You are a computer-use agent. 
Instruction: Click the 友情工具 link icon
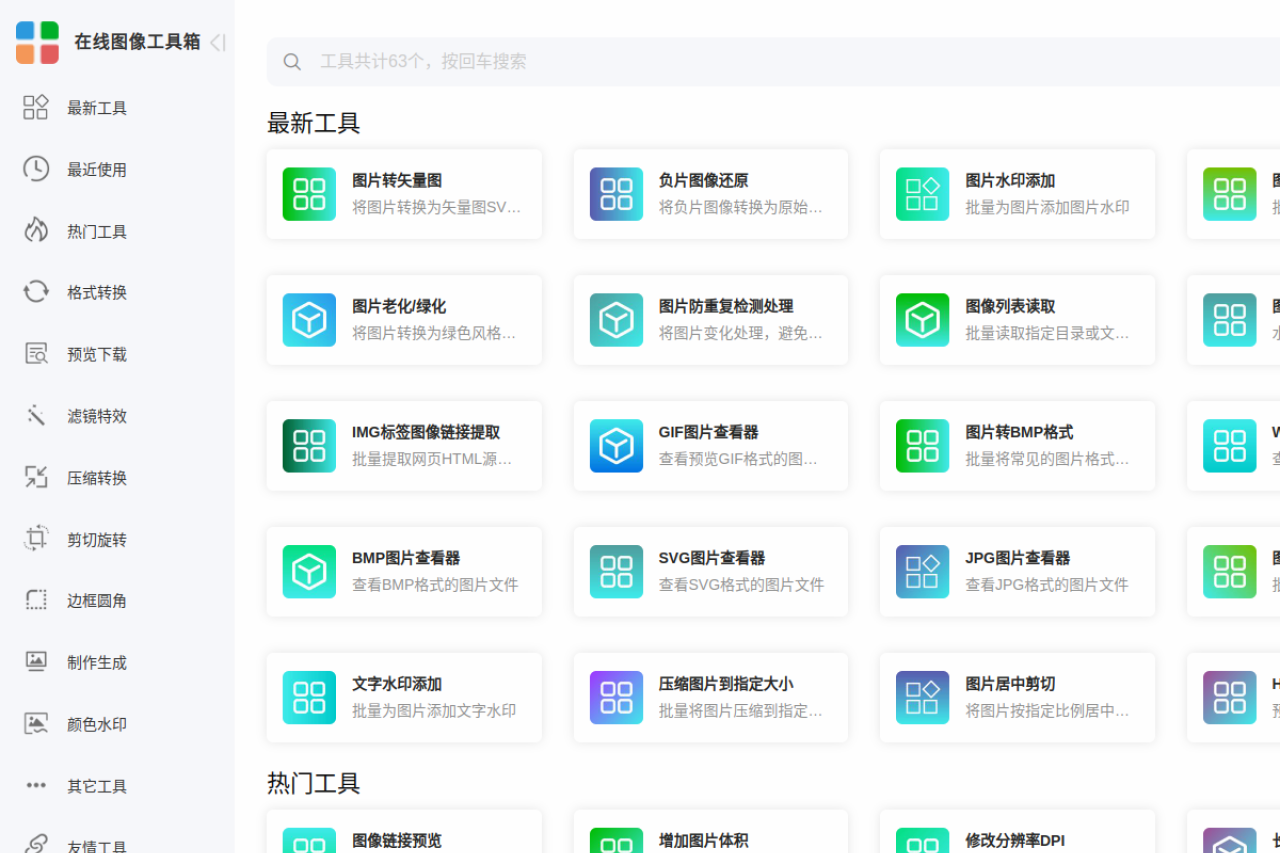coord(36,845)
